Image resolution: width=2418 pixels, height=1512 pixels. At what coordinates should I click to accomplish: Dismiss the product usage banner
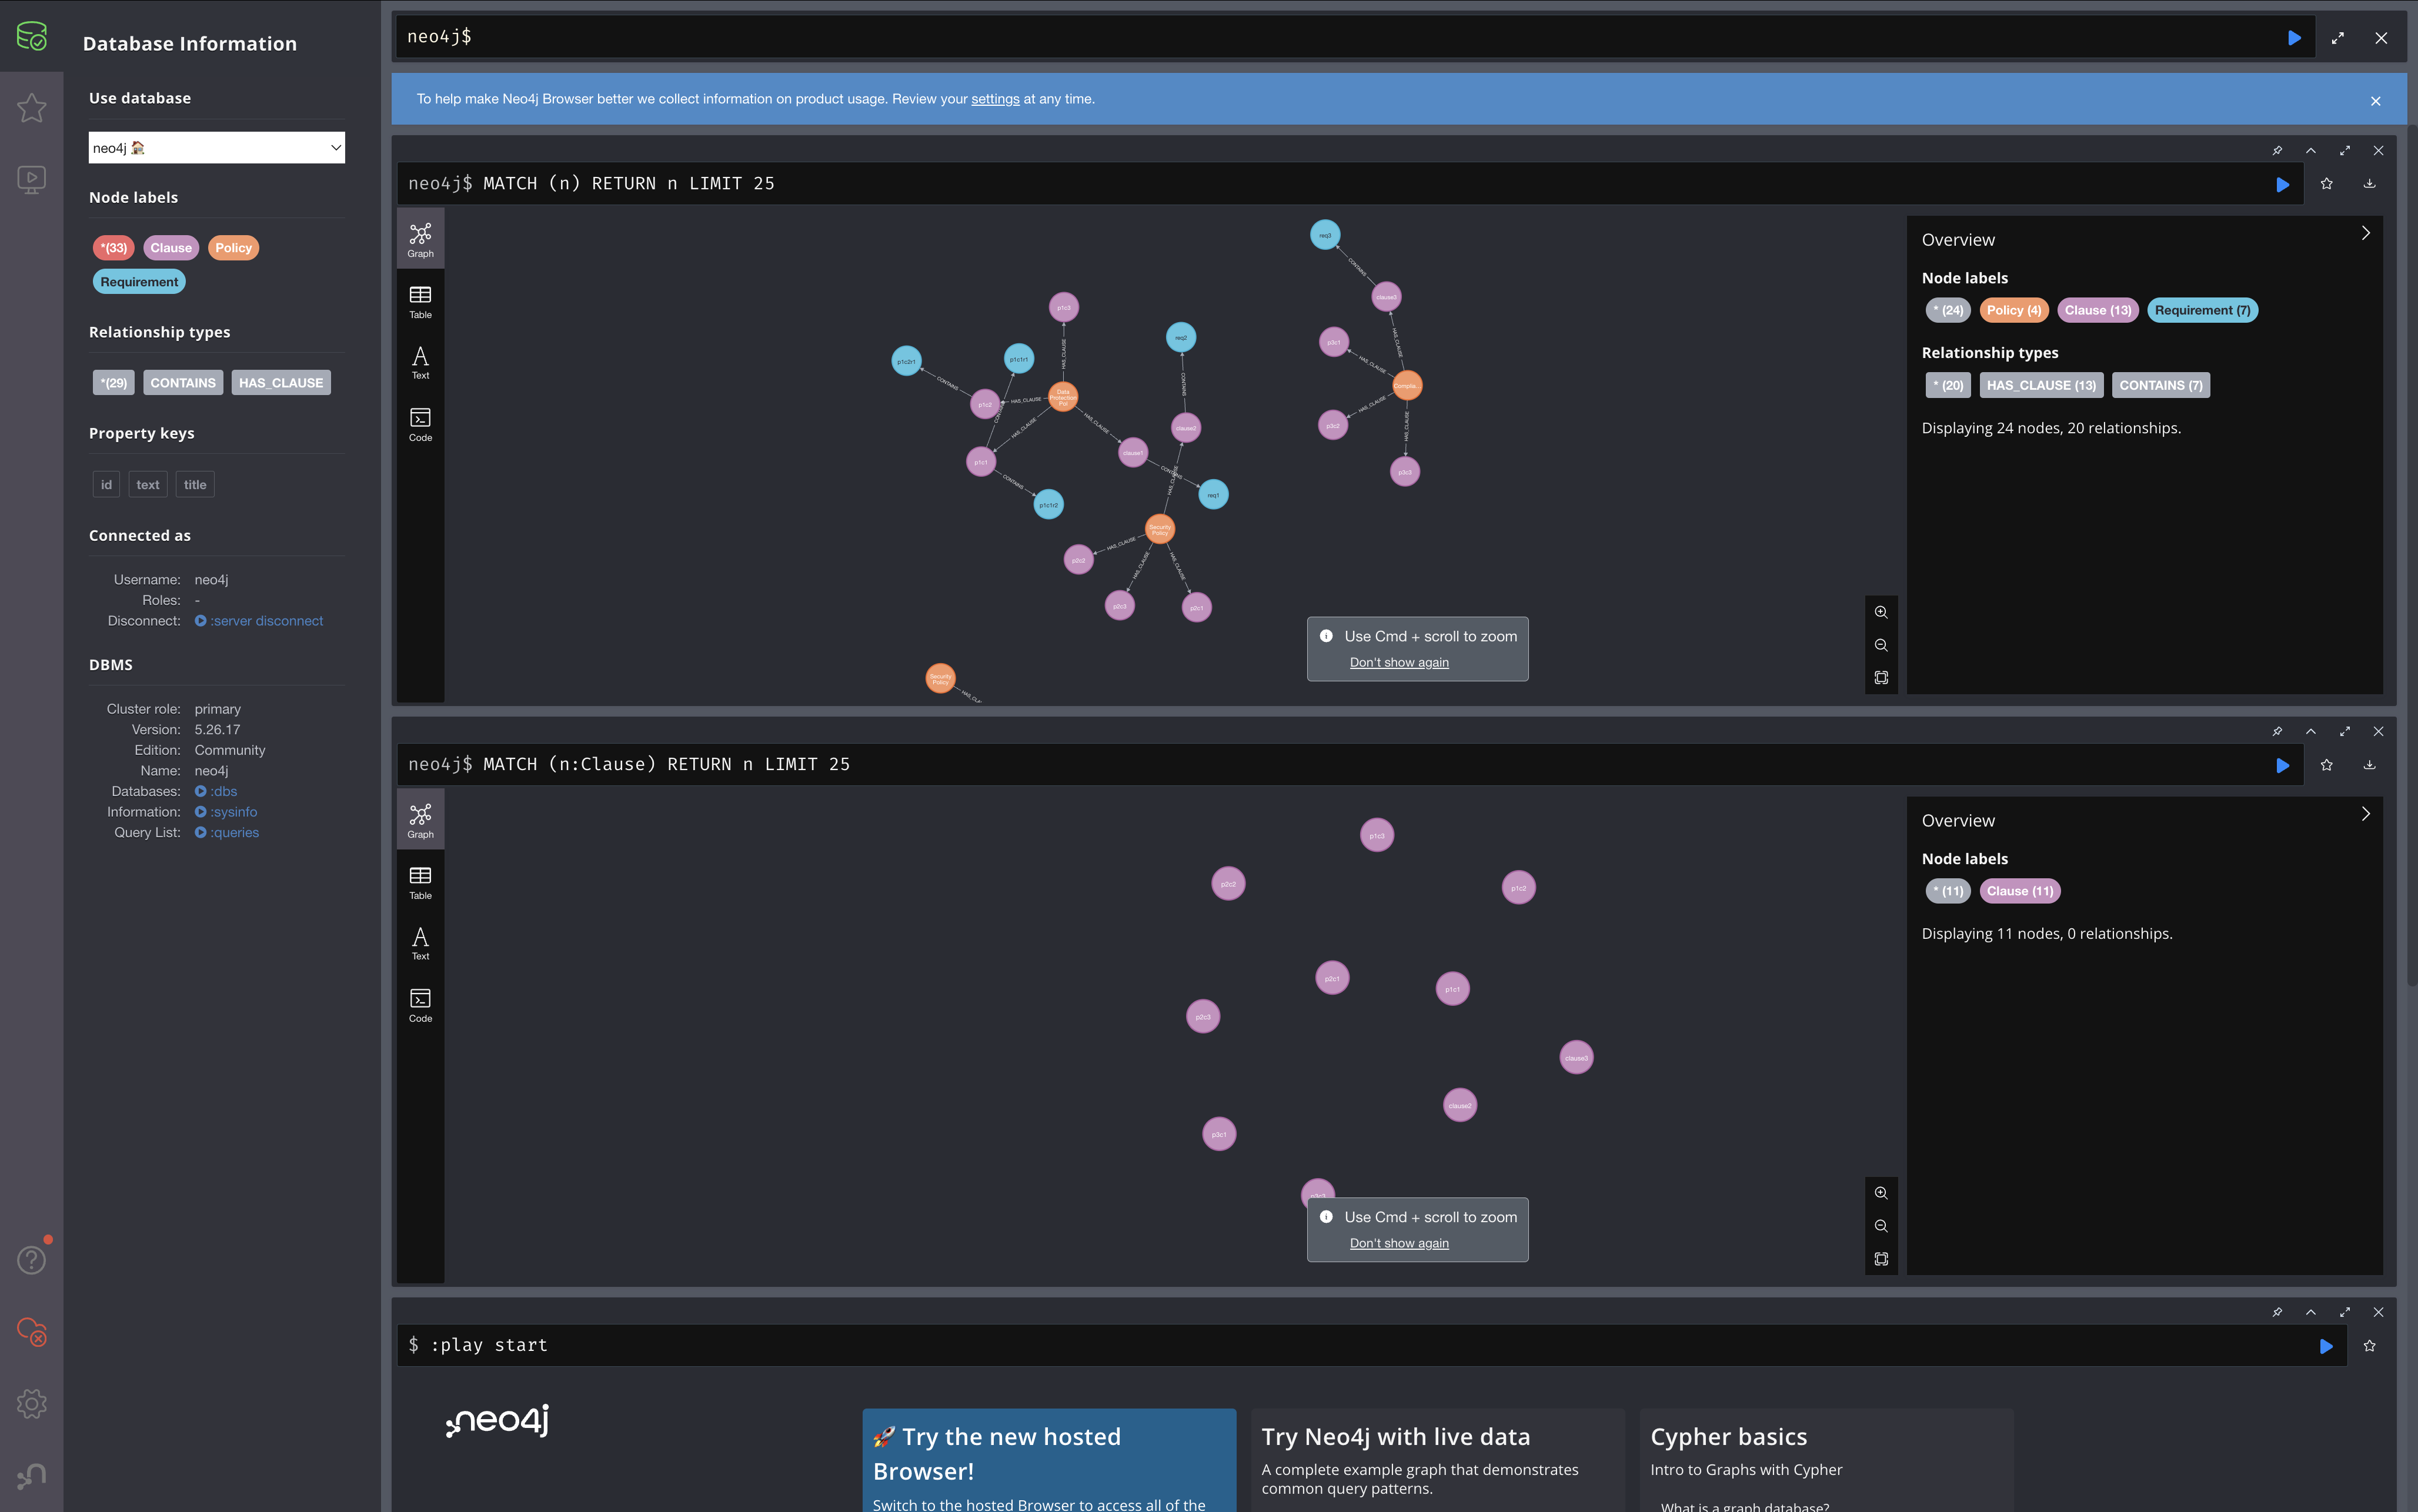(x=2376, y=101)
